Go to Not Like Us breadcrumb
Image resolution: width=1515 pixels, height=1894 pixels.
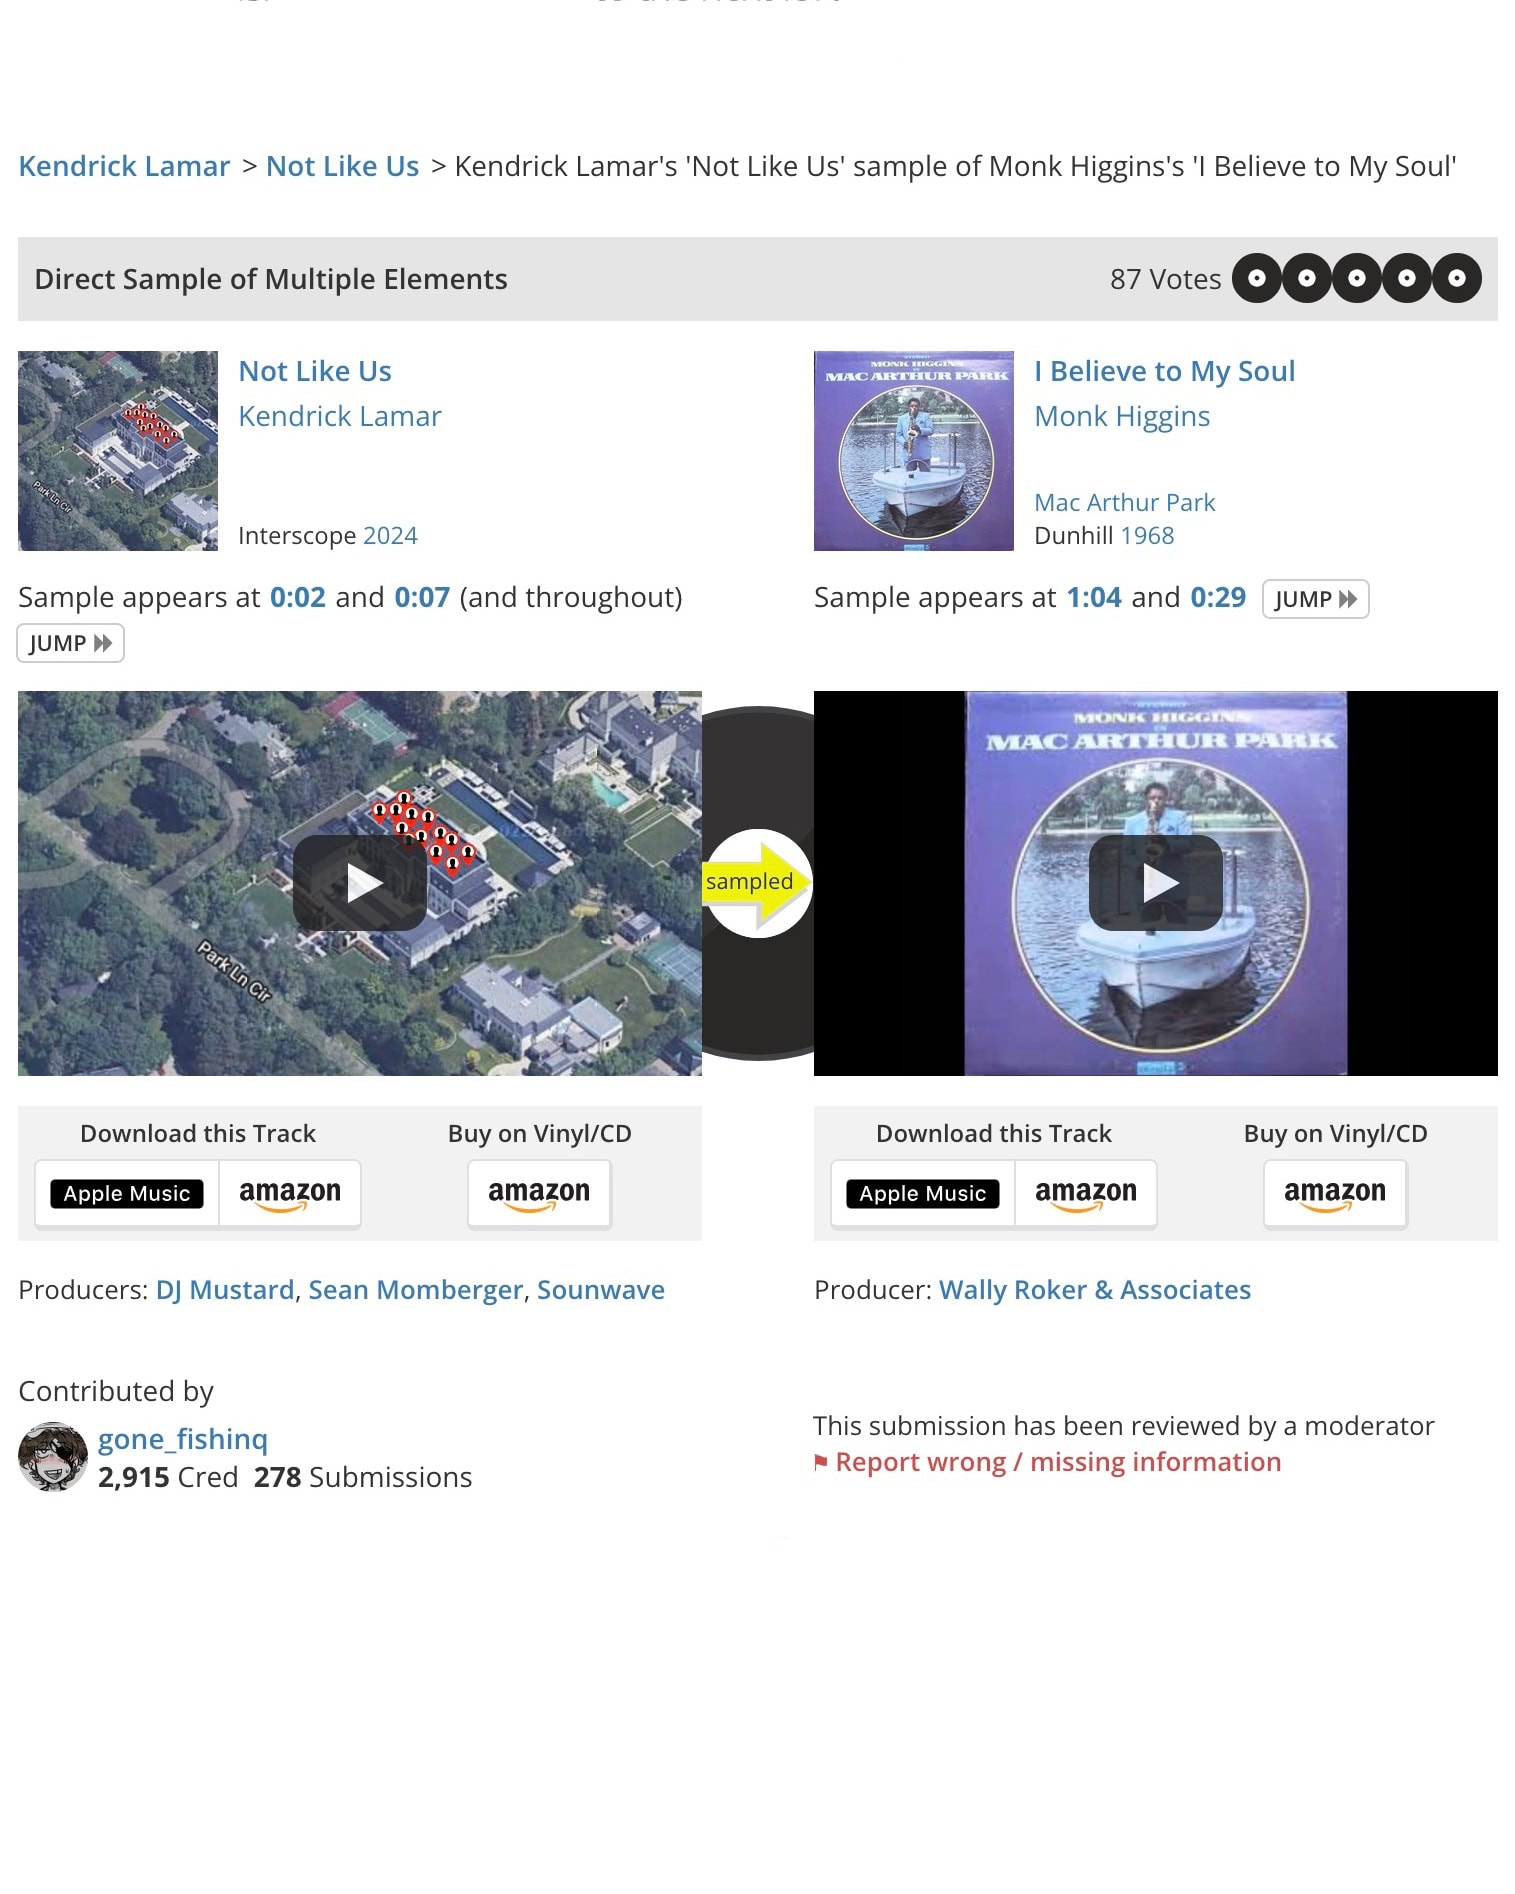pos(342,166)
